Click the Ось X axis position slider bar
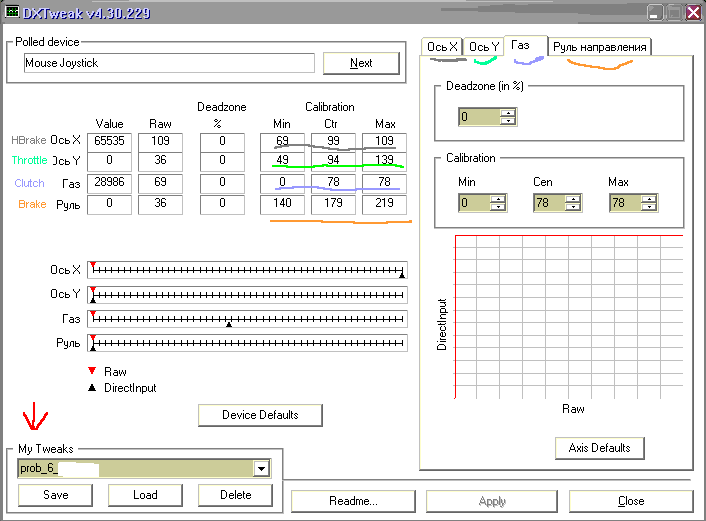This screenshot has width=706, height=521. click(x=248, y=270)
